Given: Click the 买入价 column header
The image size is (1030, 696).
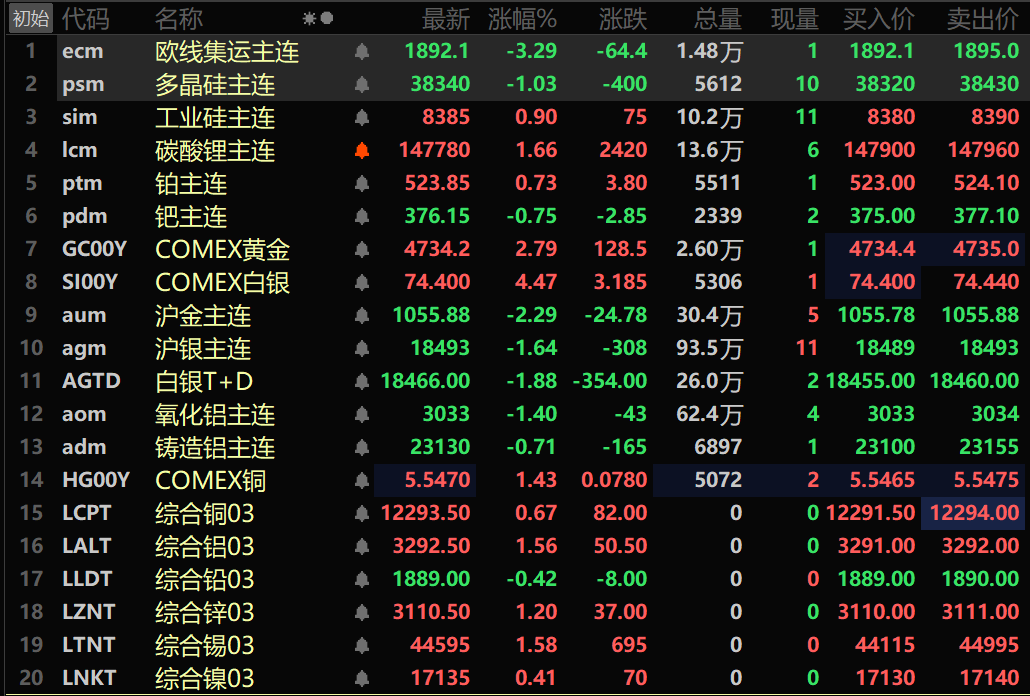Looking at the screenshot, I should coord(879,19).
